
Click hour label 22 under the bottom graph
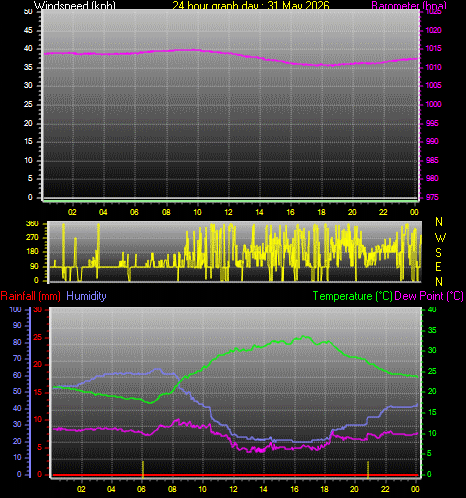tap(385, 489)
